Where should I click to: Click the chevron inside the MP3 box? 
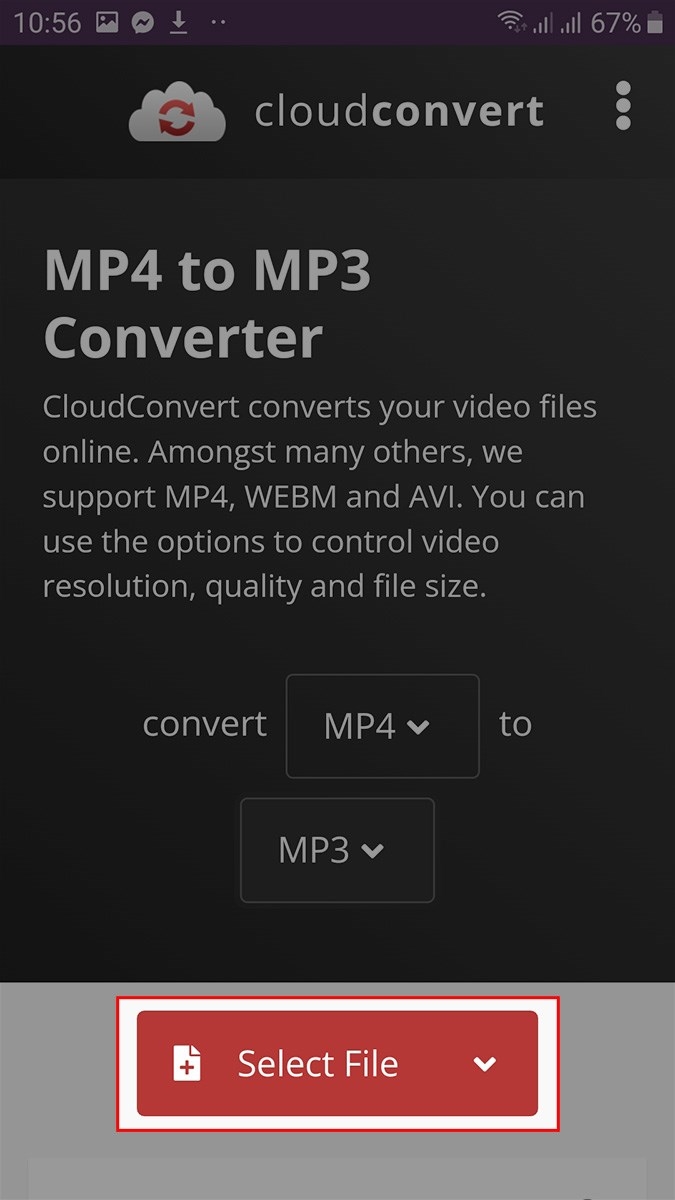372,851
